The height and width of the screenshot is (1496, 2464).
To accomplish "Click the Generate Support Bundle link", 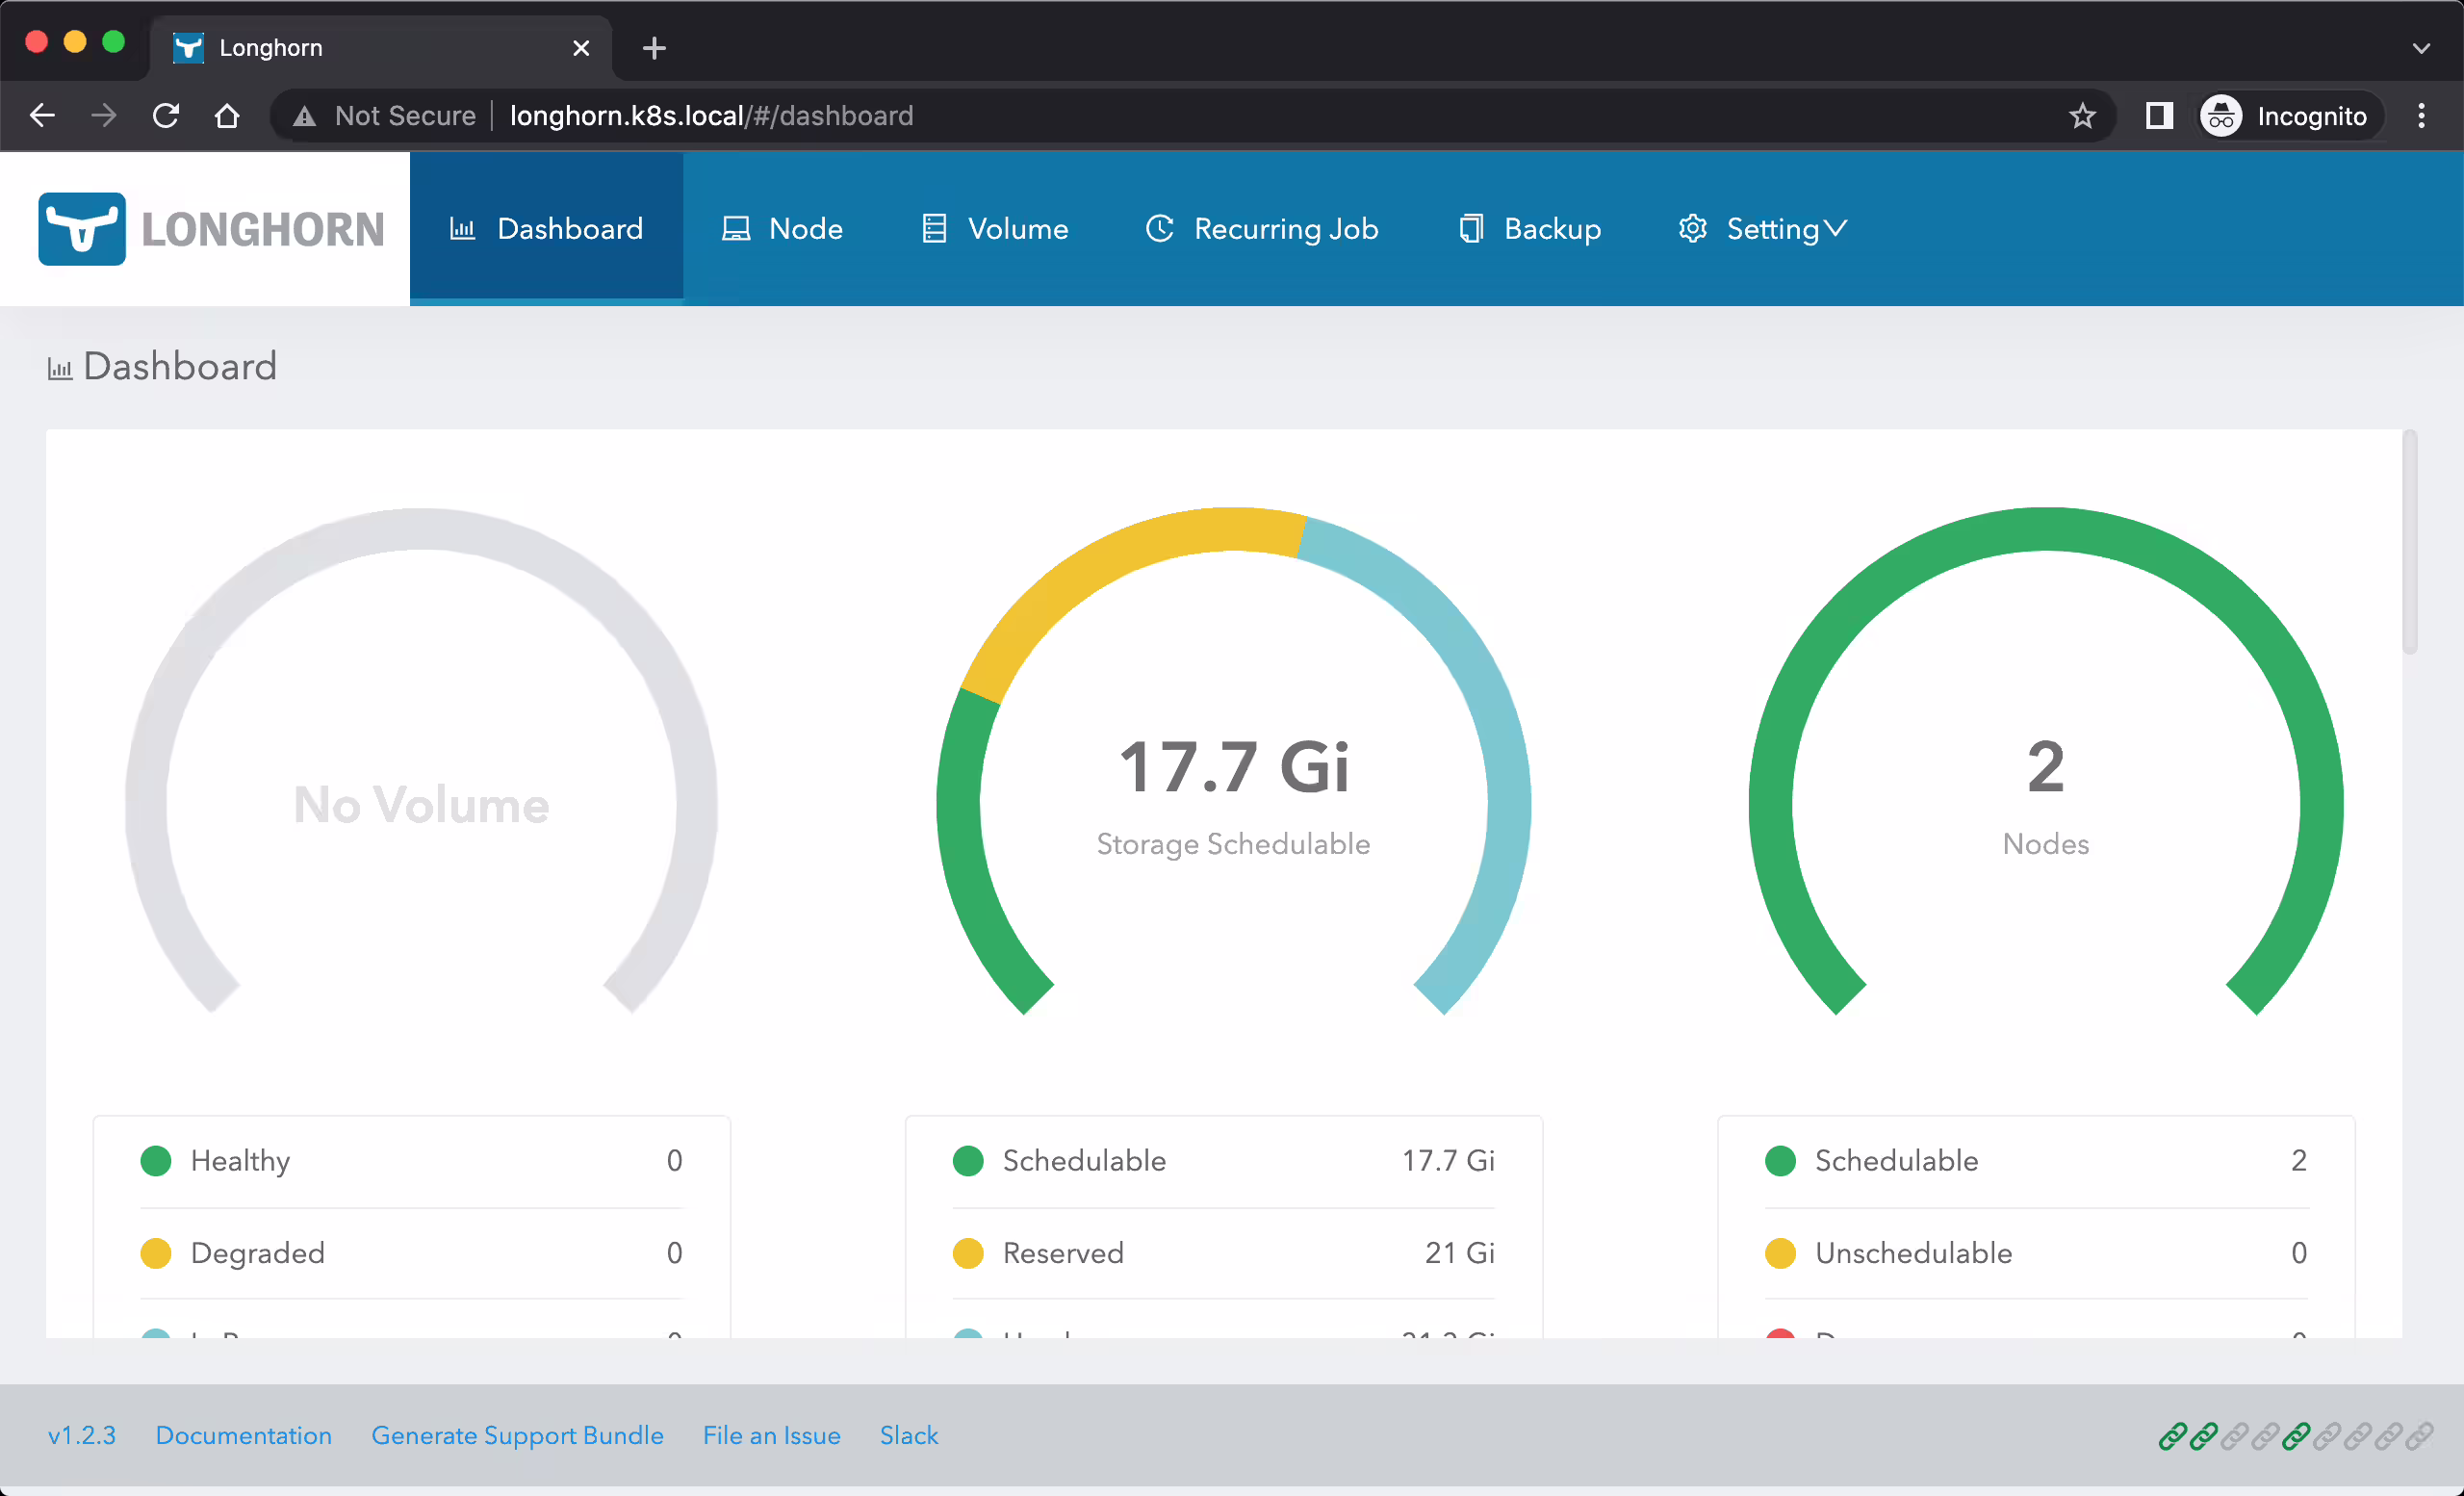I will coord(517,1436).
